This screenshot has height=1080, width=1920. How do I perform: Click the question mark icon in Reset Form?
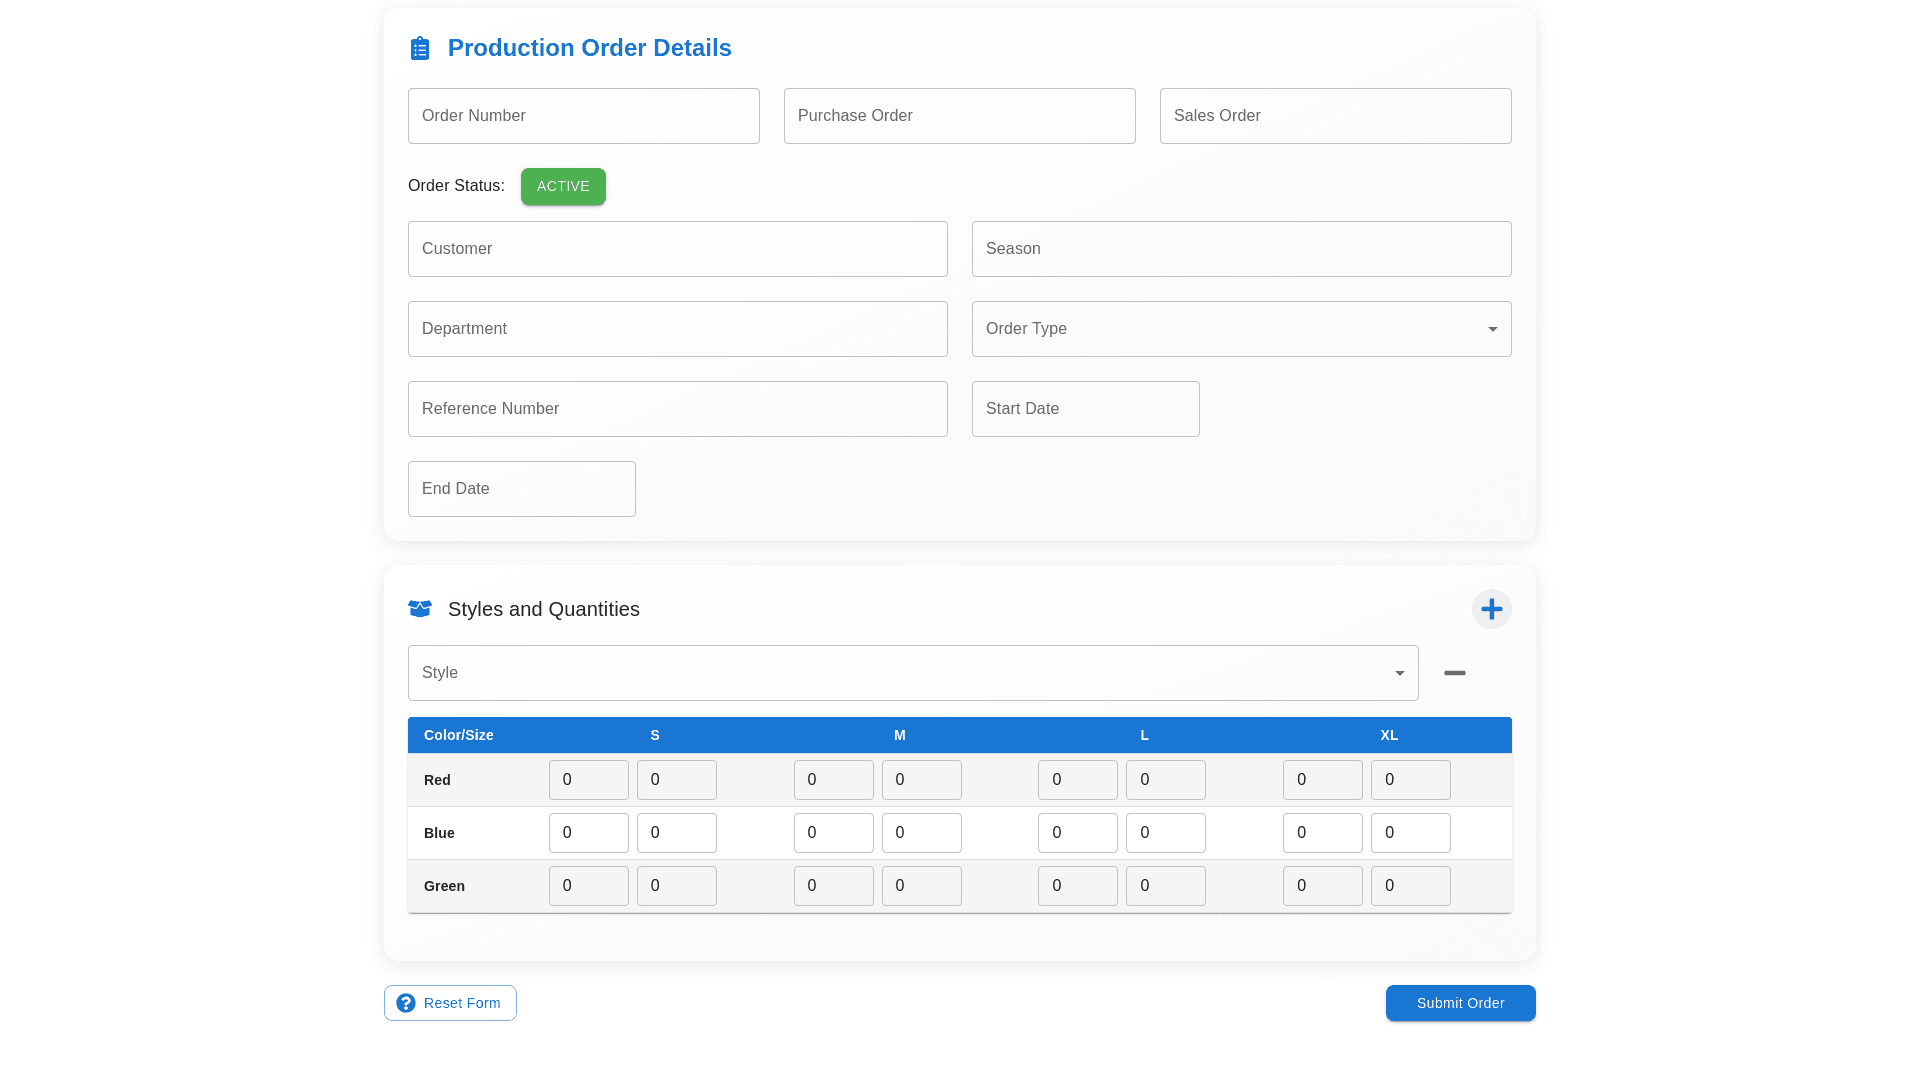[406, 1003]
